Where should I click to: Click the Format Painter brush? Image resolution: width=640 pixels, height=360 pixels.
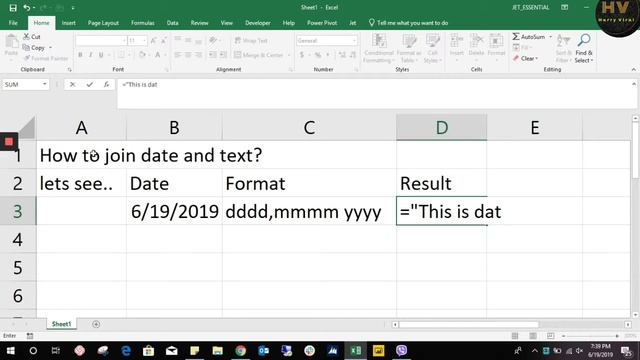27,58
